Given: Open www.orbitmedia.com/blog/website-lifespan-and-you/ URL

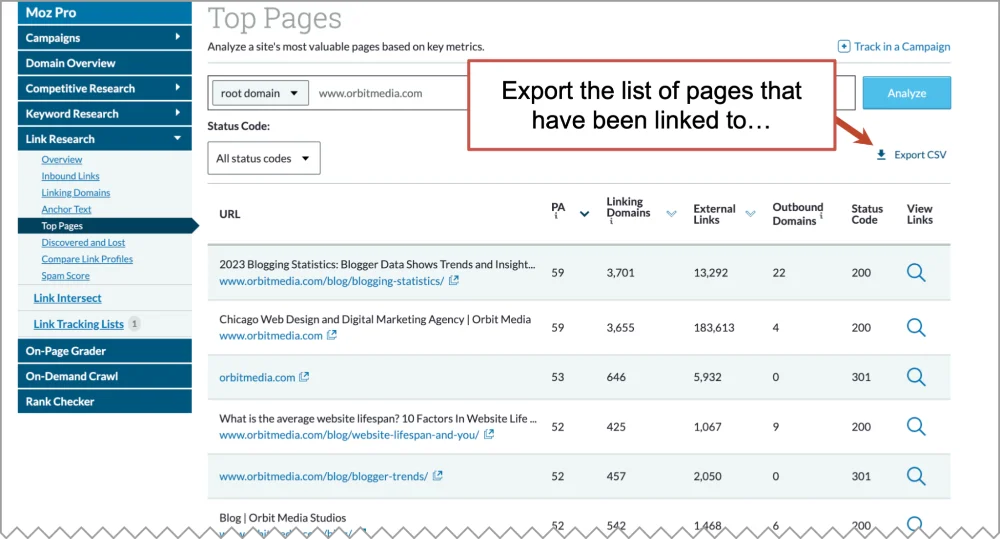Looking at the screenshot, I should tap(349, 435).
